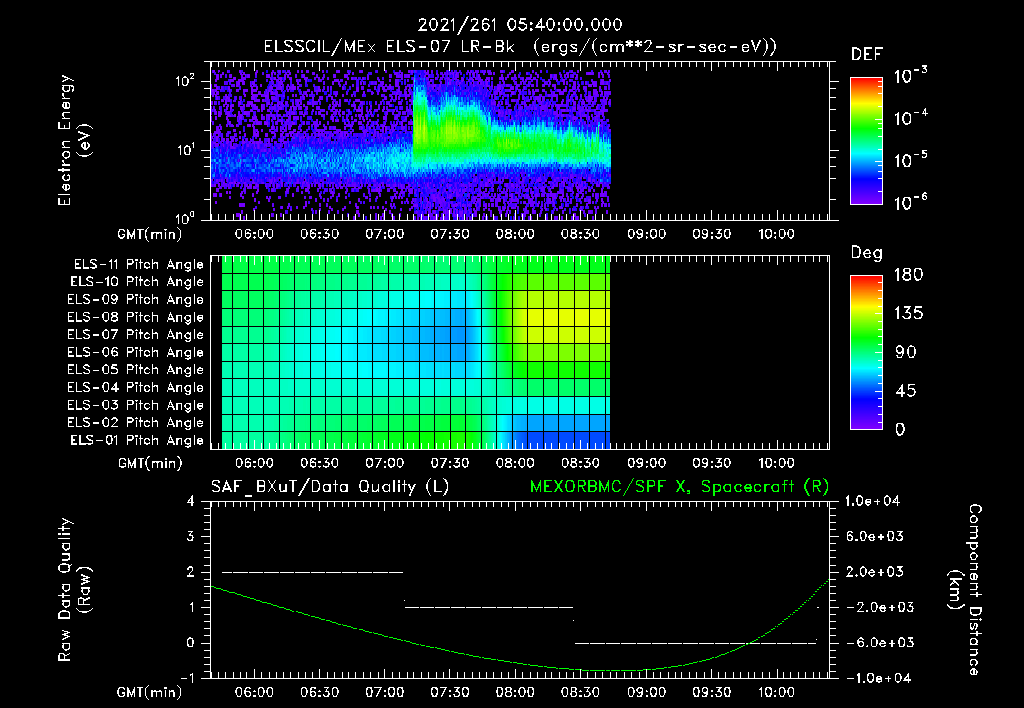Click GMT(min) label under the spectrogram
This screenshot has width=1024, height=708.
[x=150, y=234]
